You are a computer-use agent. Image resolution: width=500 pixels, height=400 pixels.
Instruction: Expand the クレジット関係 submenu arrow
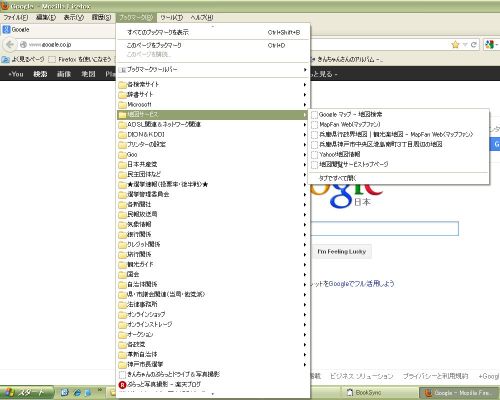point(305,245)
